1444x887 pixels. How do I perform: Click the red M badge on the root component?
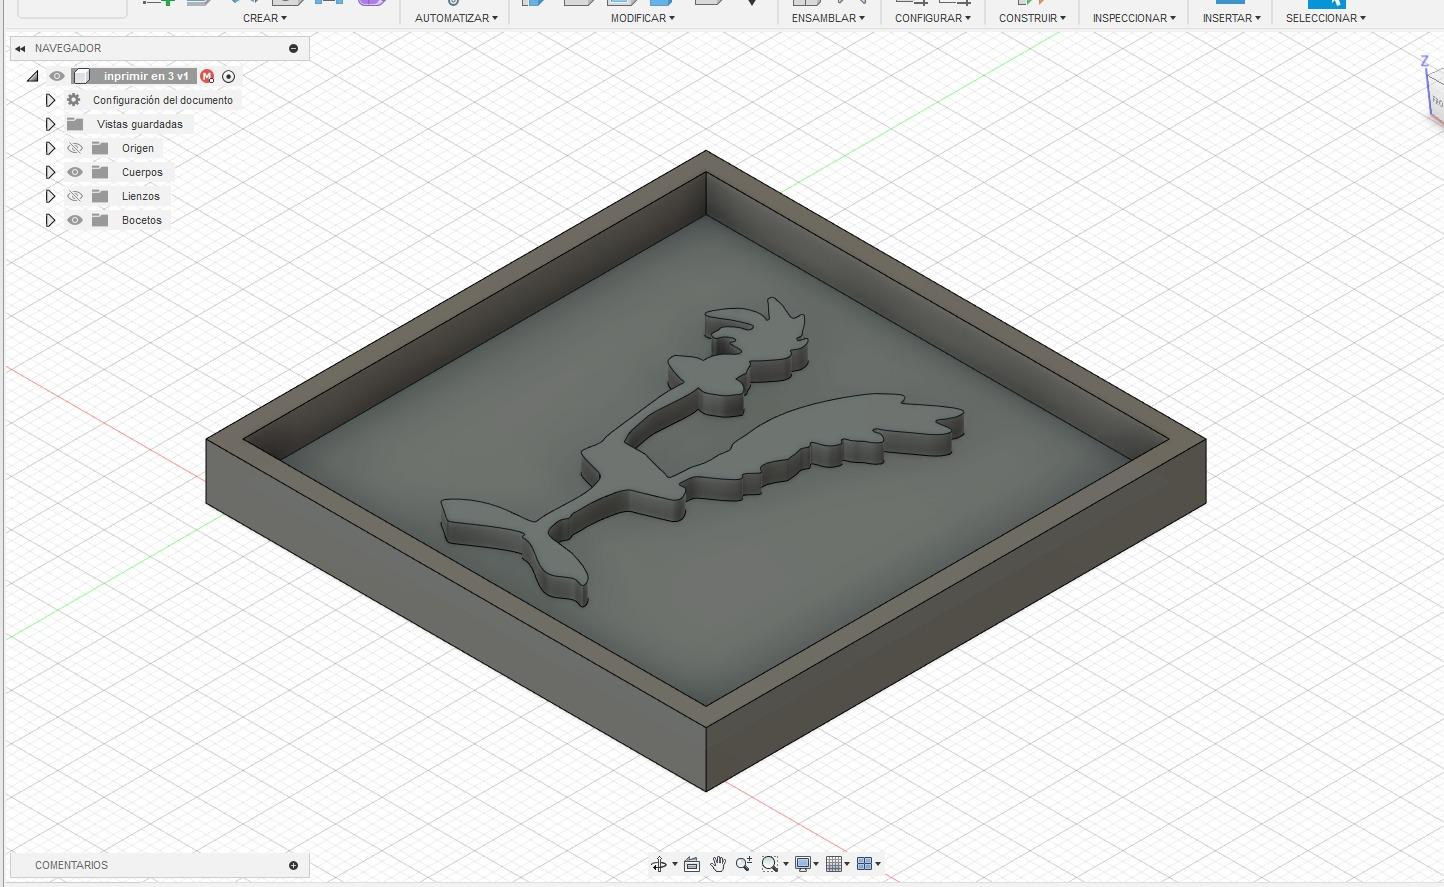click(x=207, y=76)
